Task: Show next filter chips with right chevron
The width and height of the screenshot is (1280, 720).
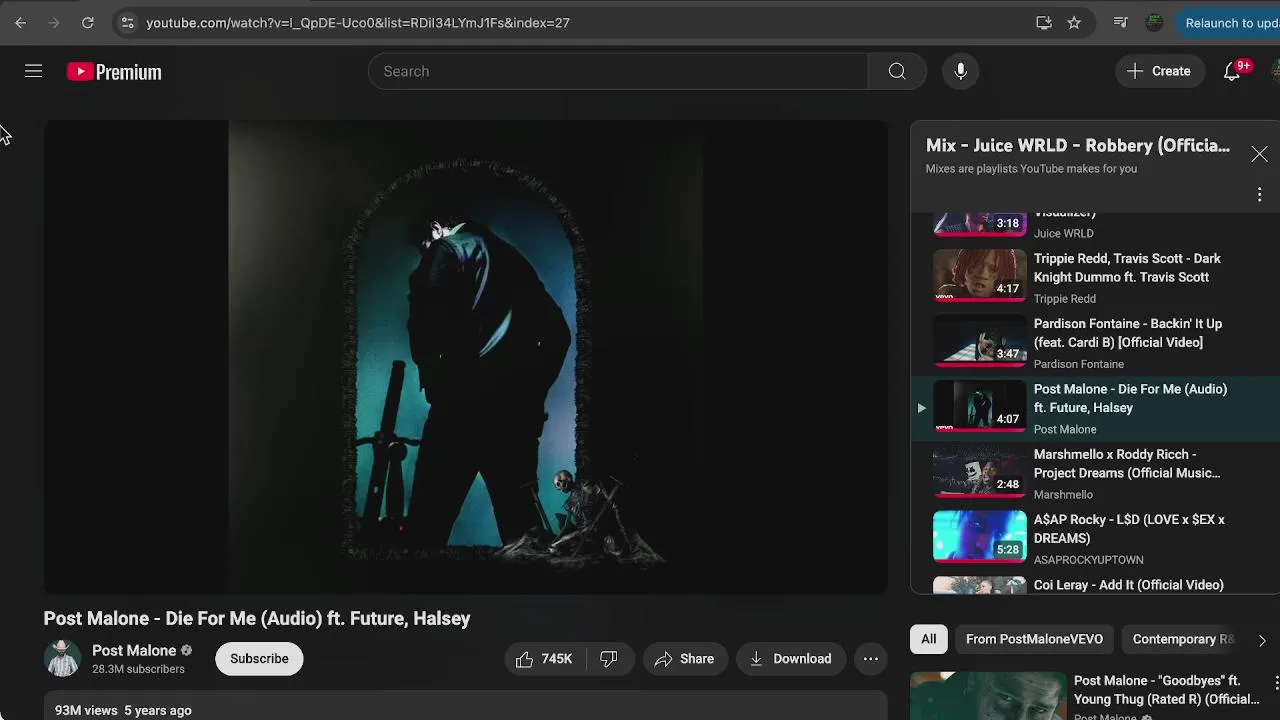Action: point(1262,640)
